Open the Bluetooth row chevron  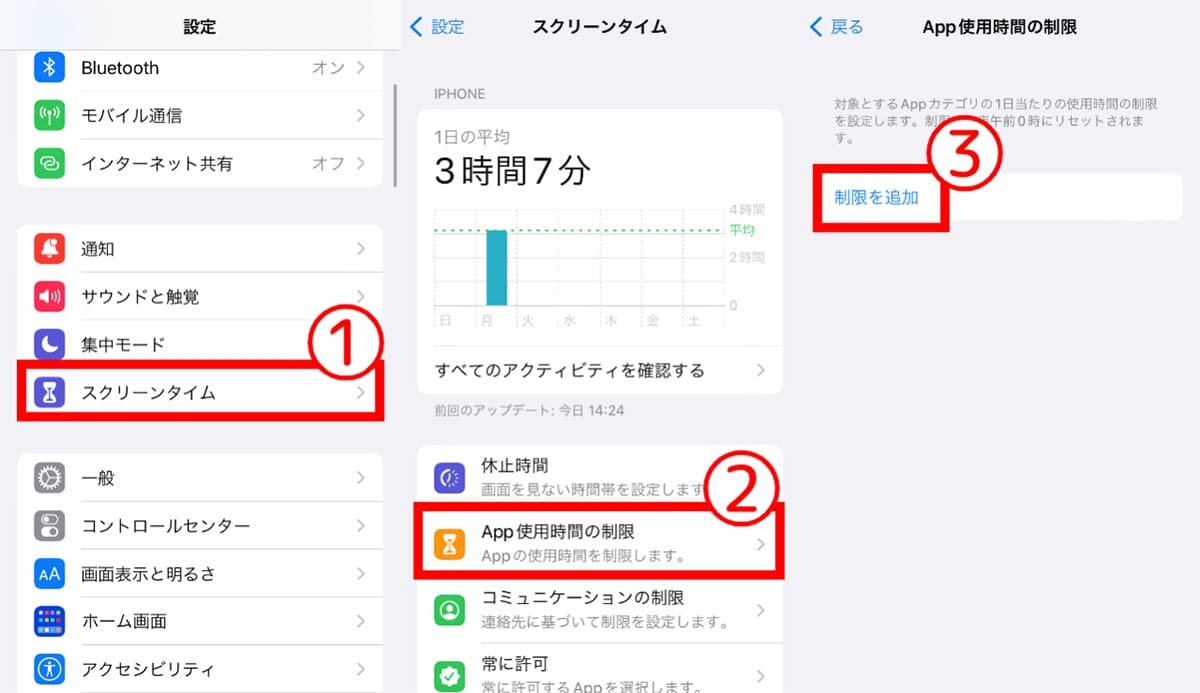[361, 67]
